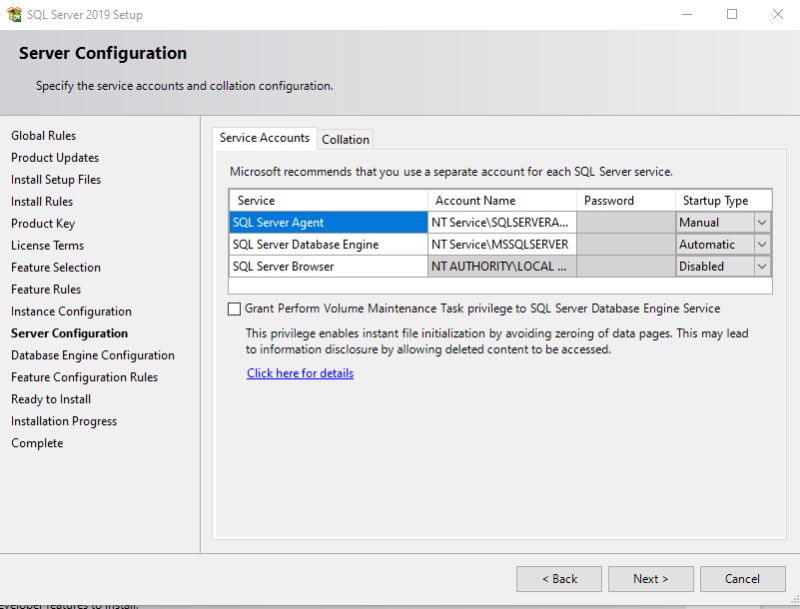
Task: Select the Feature Selection step
Action: point(55,267)
